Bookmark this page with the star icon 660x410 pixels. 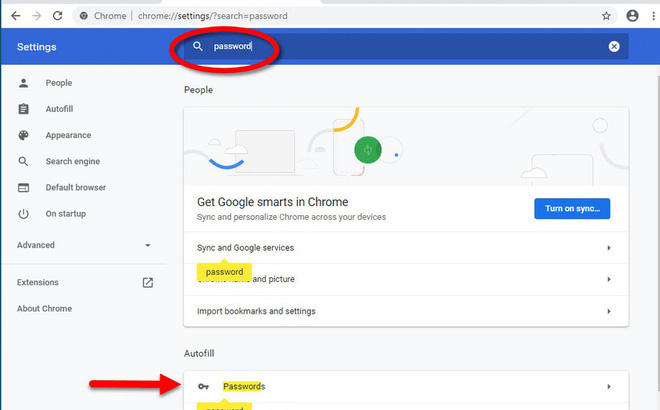(606, 16)
